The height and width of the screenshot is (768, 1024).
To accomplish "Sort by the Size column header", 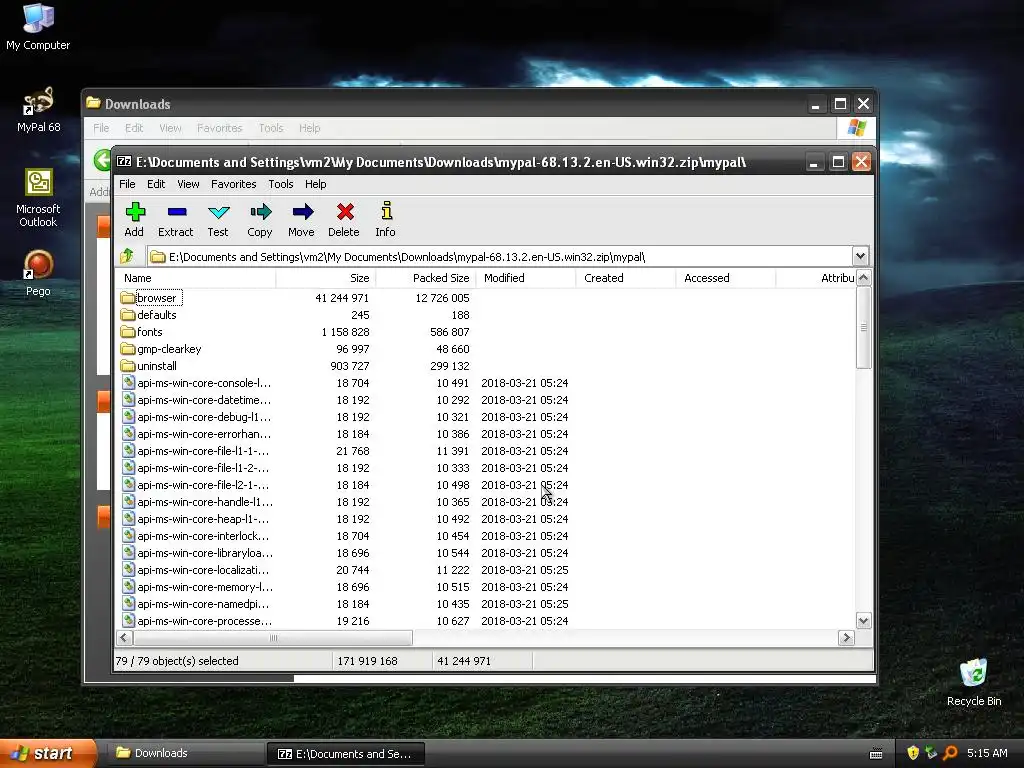I will click(x=326, y=278).
